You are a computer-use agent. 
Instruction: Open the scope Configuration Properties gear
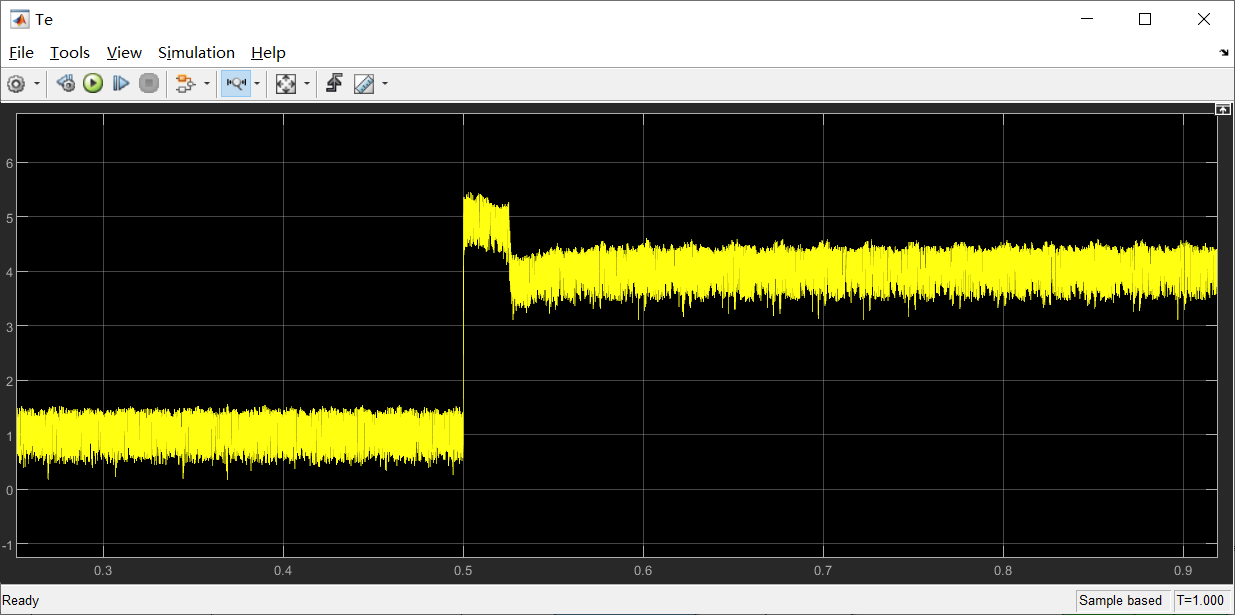pos(16,84)
